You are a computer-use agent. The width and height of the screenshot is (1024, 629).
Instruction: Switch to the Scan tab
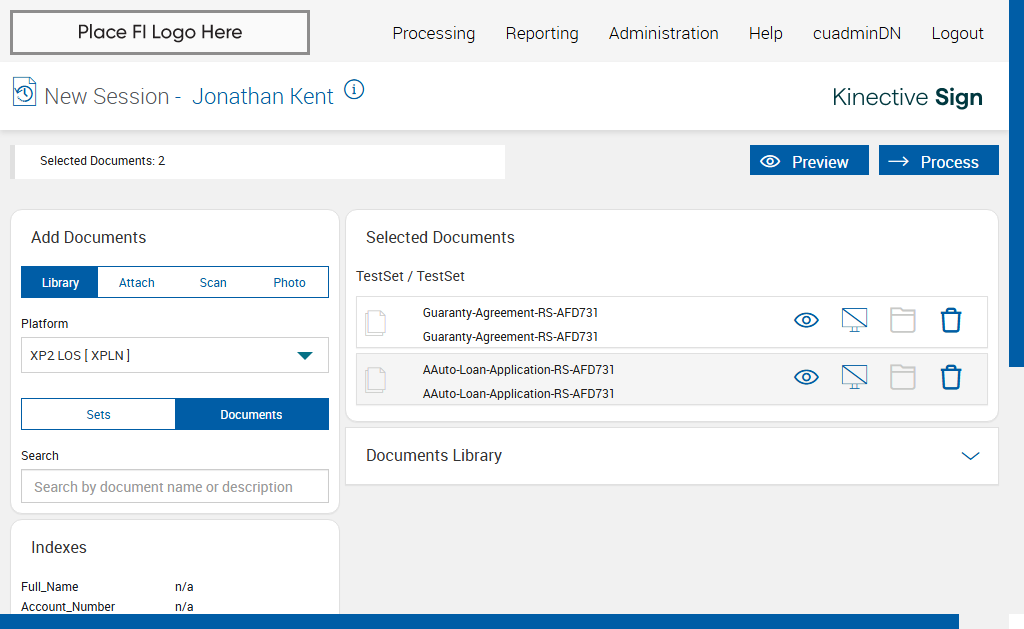213,282
